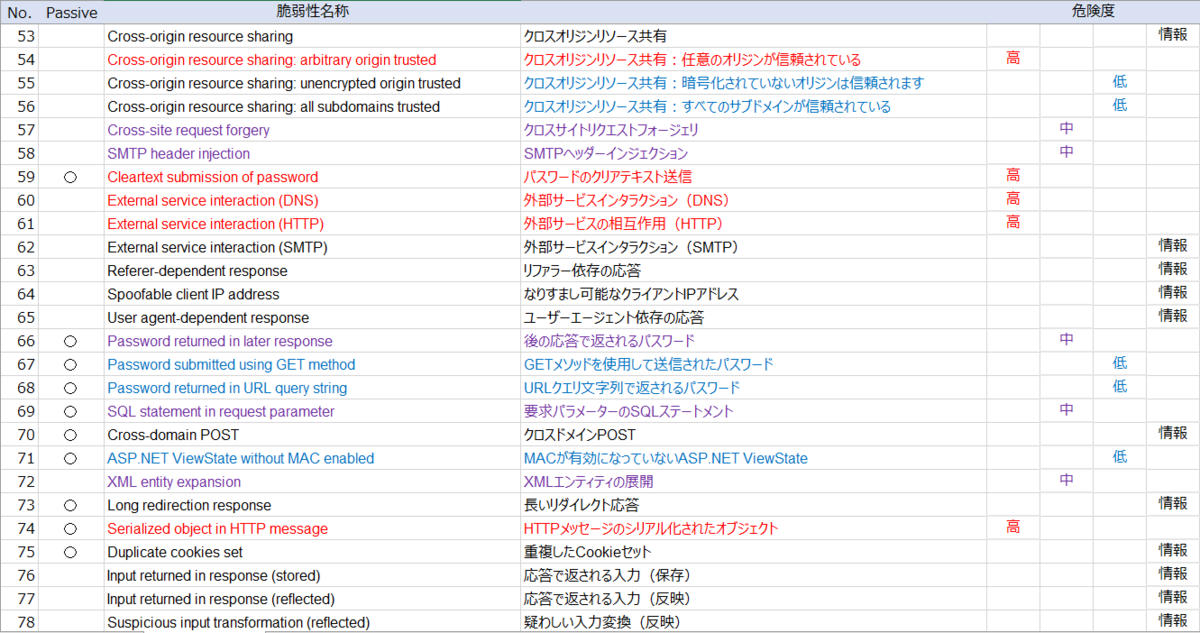
Task: Select the '高' severity cell in row 74
Action: (x=1013, y=529)
